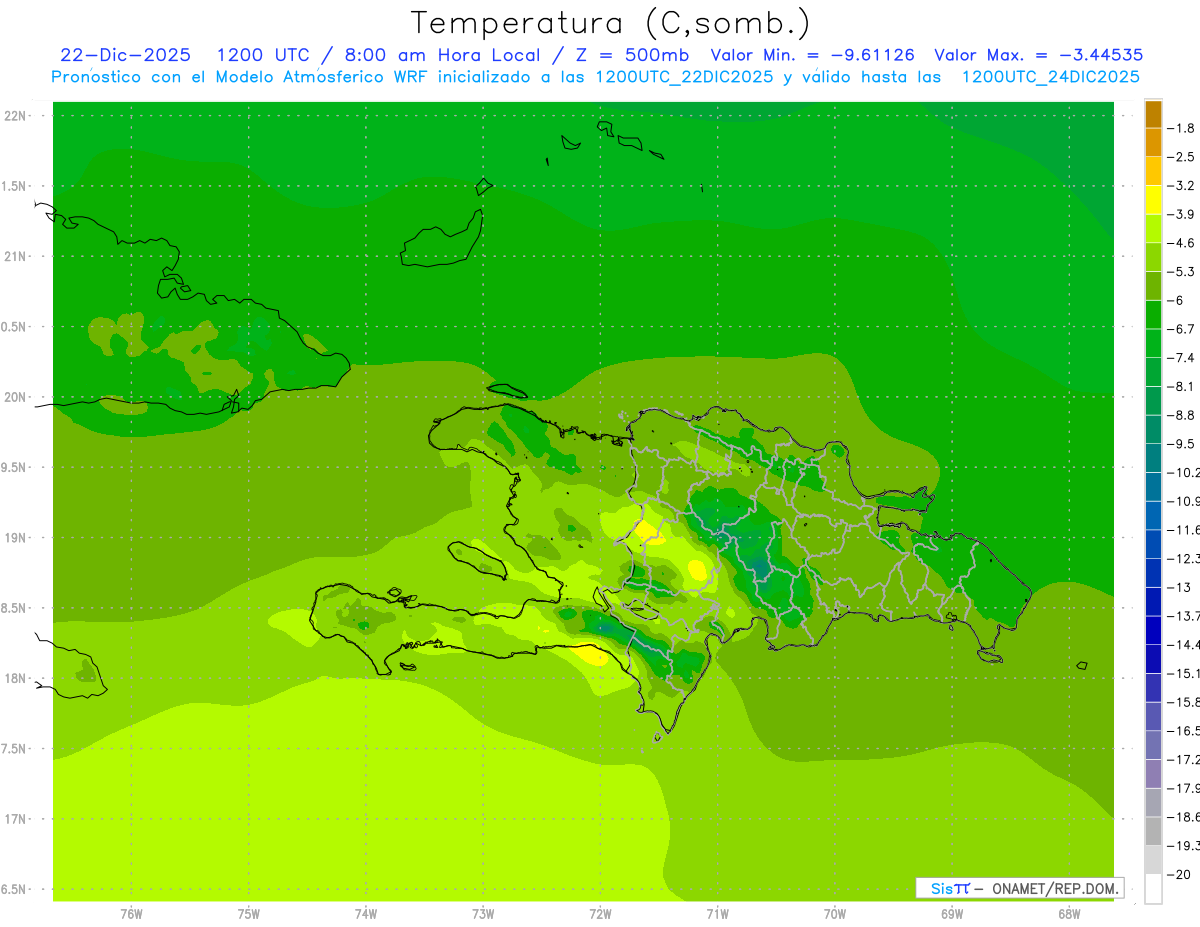The width and height of the screenshot is (1200, 927).
Task: Click the color bar value '-20'
Action: pyautogui.click(x=1180, y=874)
